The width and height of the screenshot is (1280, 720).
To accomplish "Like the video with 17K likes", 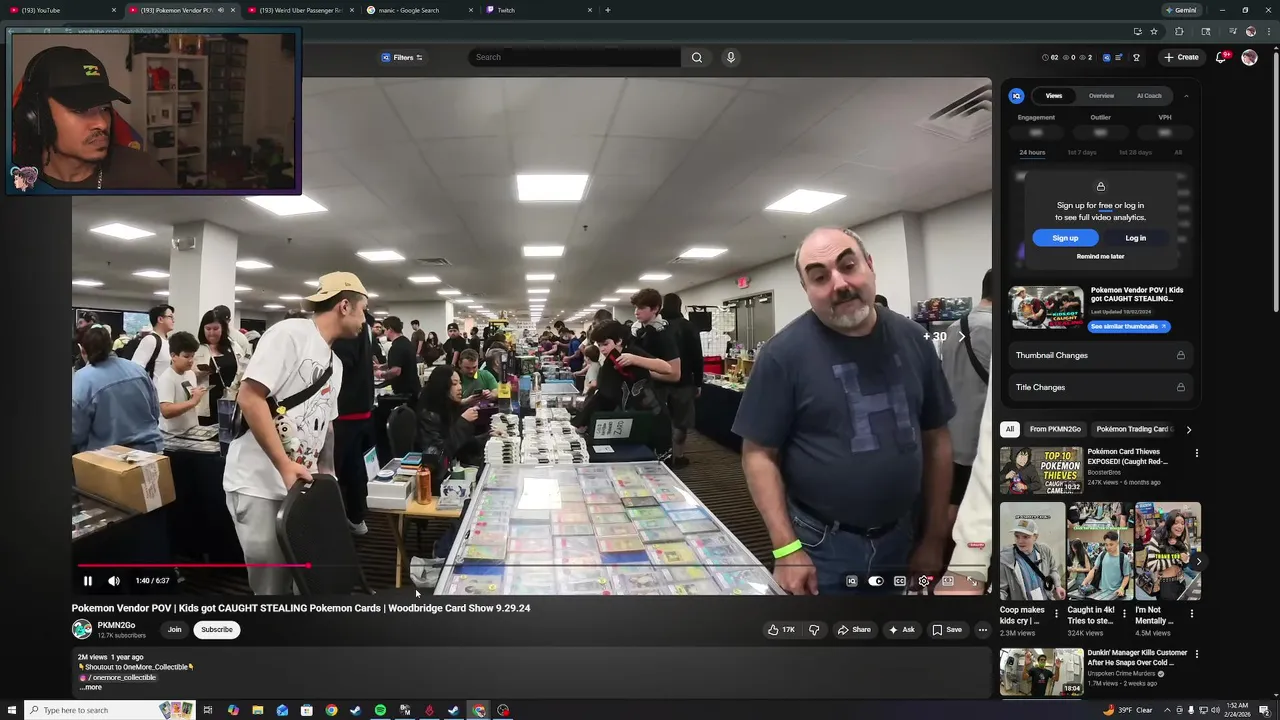I will pyautogui.click(x=781, y=630).
